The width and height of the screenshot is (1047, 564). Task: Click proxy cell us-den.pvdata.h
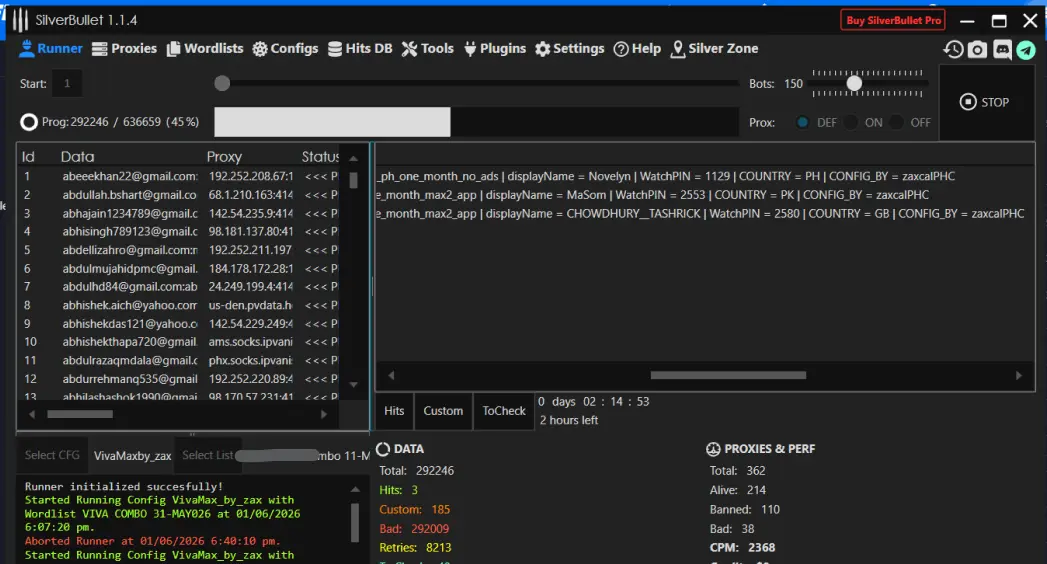[x=250, y=306]
